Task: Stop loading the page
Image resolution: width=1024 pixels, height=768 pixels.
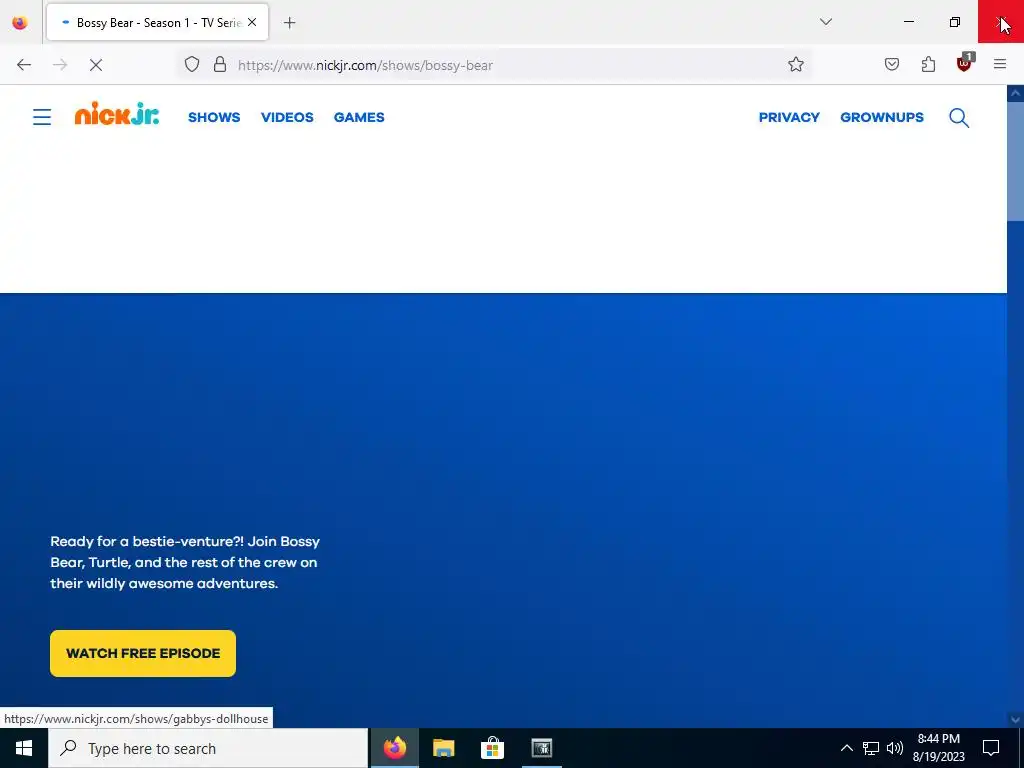Action: pyautogui.click(x=96, y=65)
